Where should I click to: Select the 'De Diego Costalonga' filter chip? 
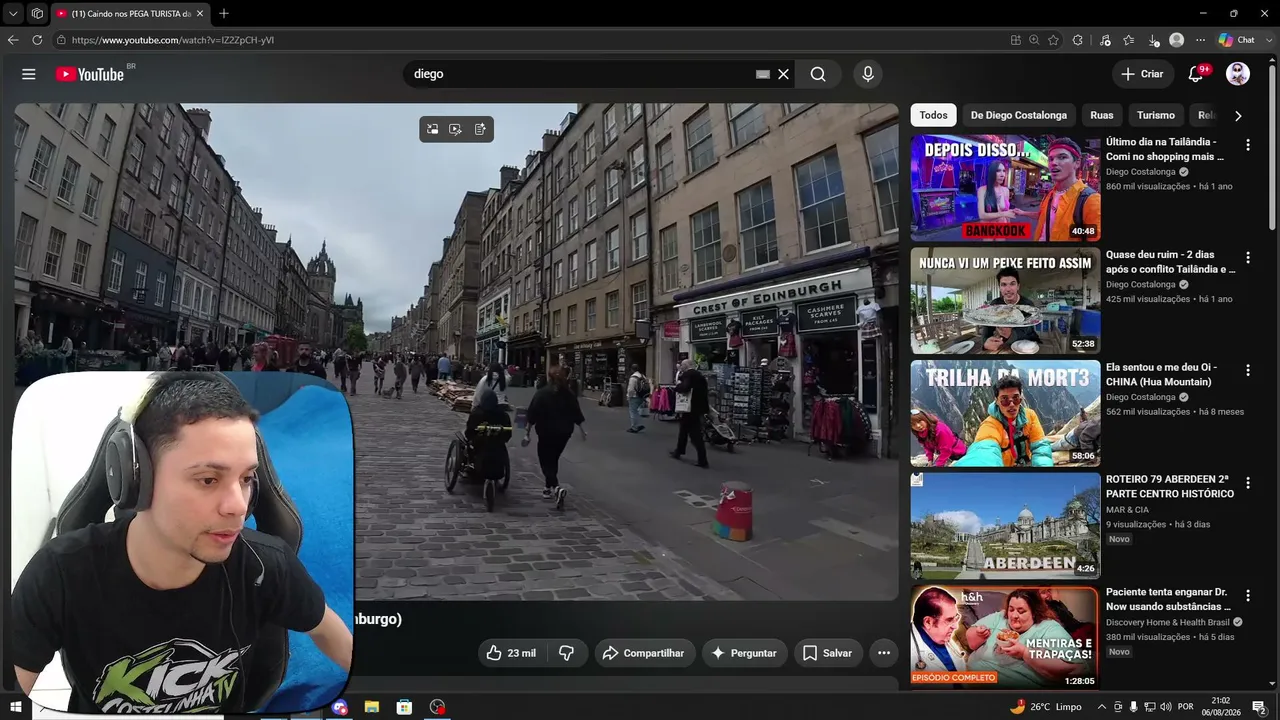point(1019,115)
